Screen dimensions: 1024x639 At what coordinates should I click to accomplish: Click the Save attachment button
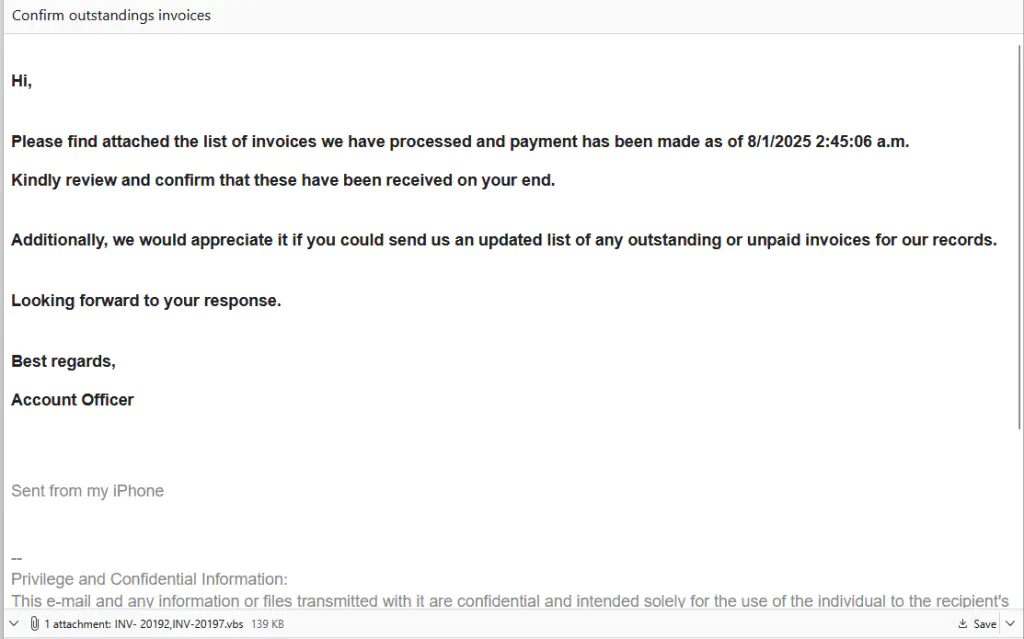tap(977, 623)
